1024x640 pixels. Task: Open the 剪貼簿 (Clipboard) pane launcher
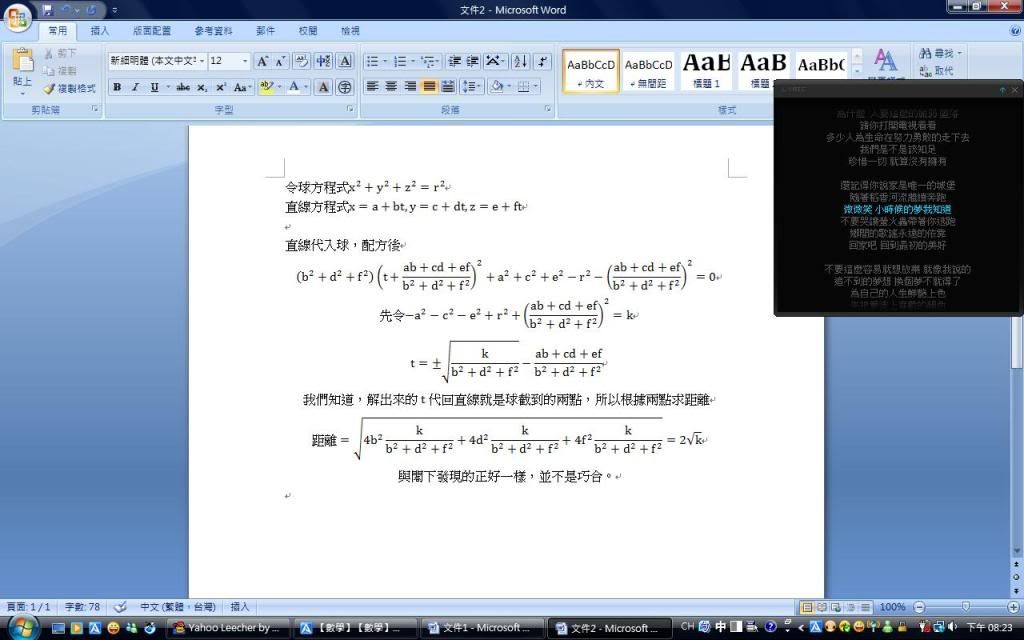(x=95, y=109)
